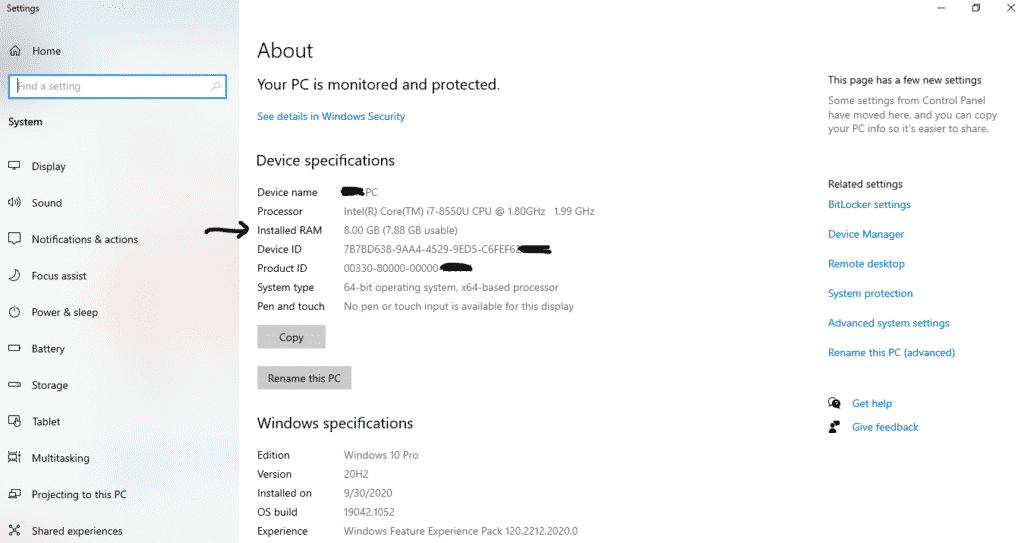Click the Display monitor icon

14,166
